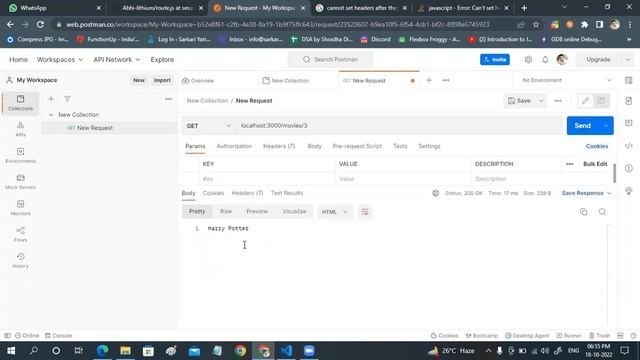Open the Workspaces dropdown
Viewport: 640px width, 360px height.
60,60
